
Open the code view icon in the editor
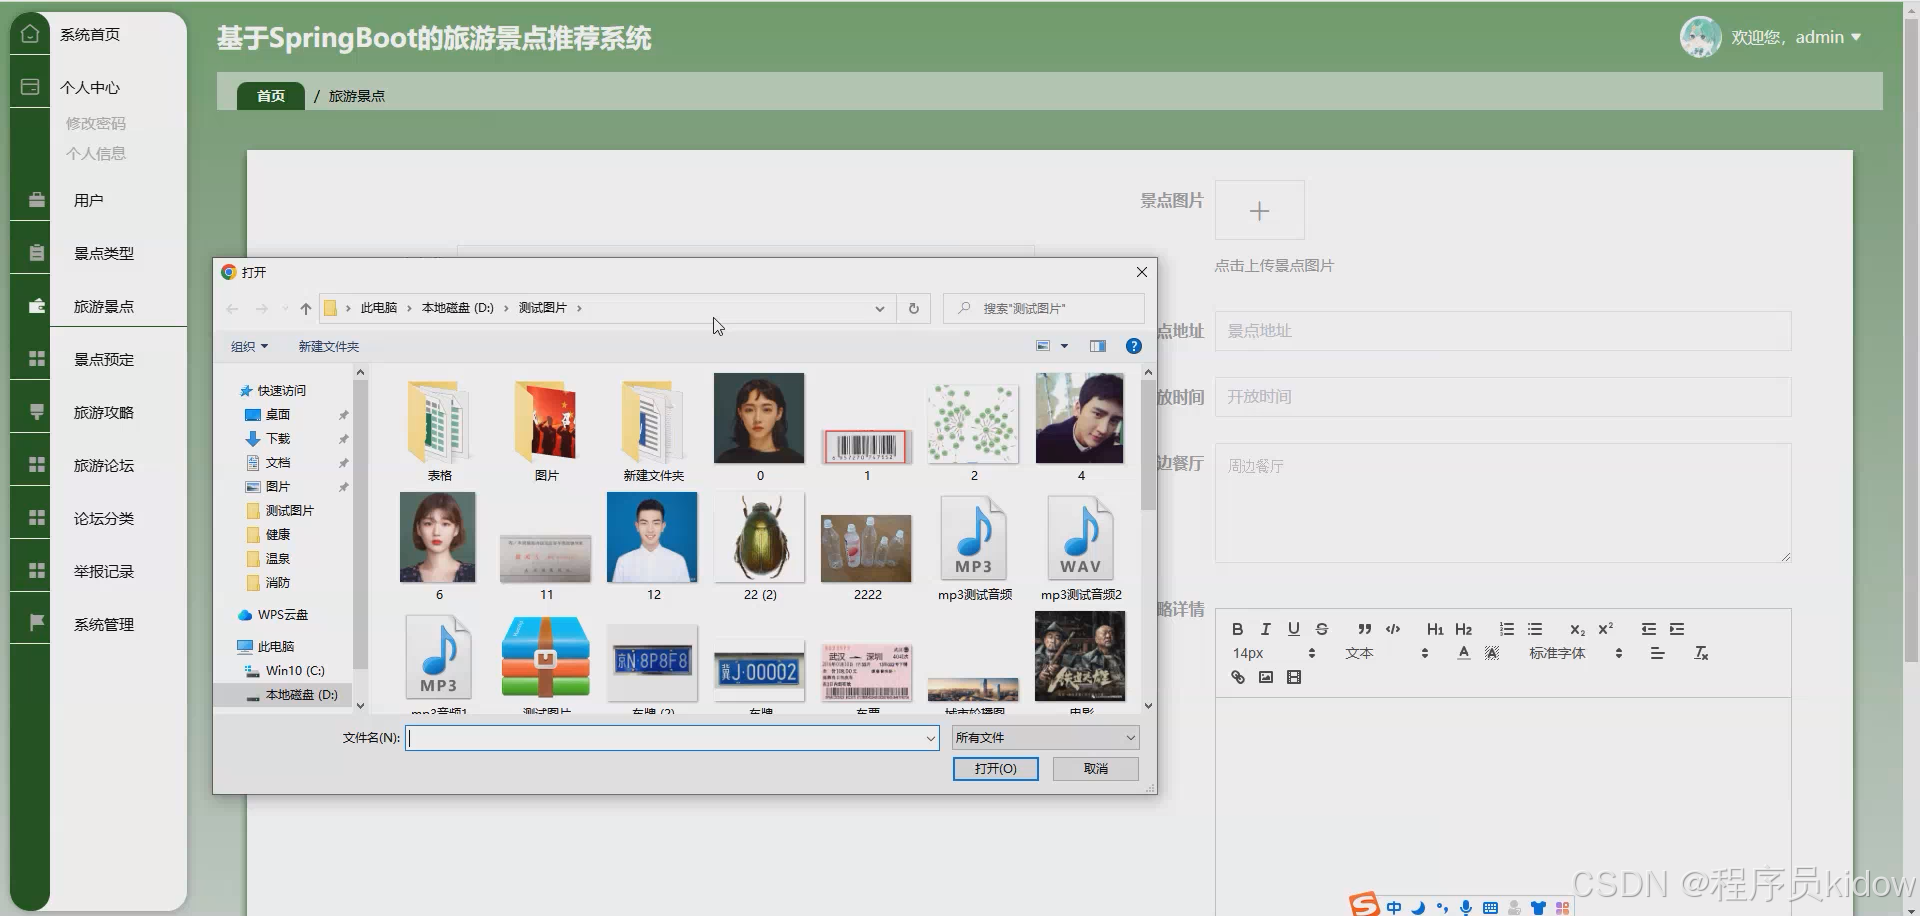coord(1392,629)
